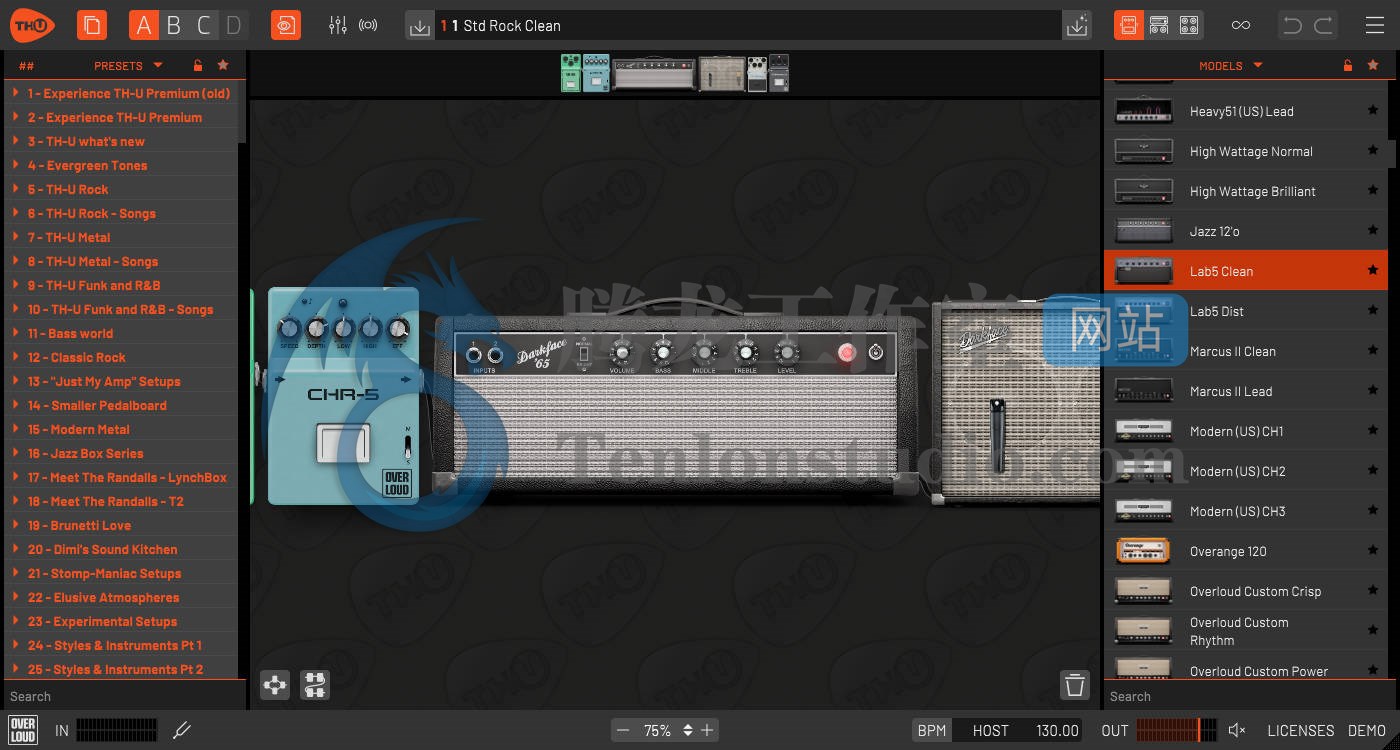Open the mixer sliders settings icon
The image size is (1400, 750).
338,25
